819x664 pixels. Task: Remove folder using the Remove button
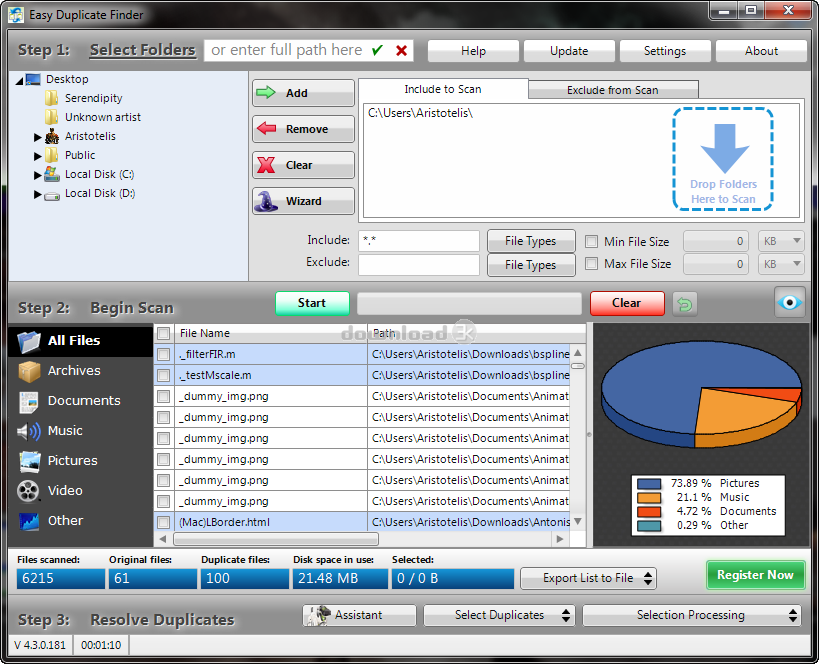pyautogui.click(x=303, y=129)
